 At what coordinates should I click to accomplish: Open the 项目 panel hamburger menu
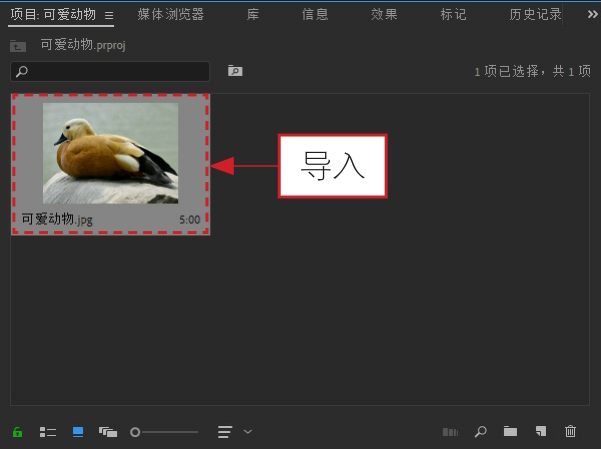[x=109, y=15]
